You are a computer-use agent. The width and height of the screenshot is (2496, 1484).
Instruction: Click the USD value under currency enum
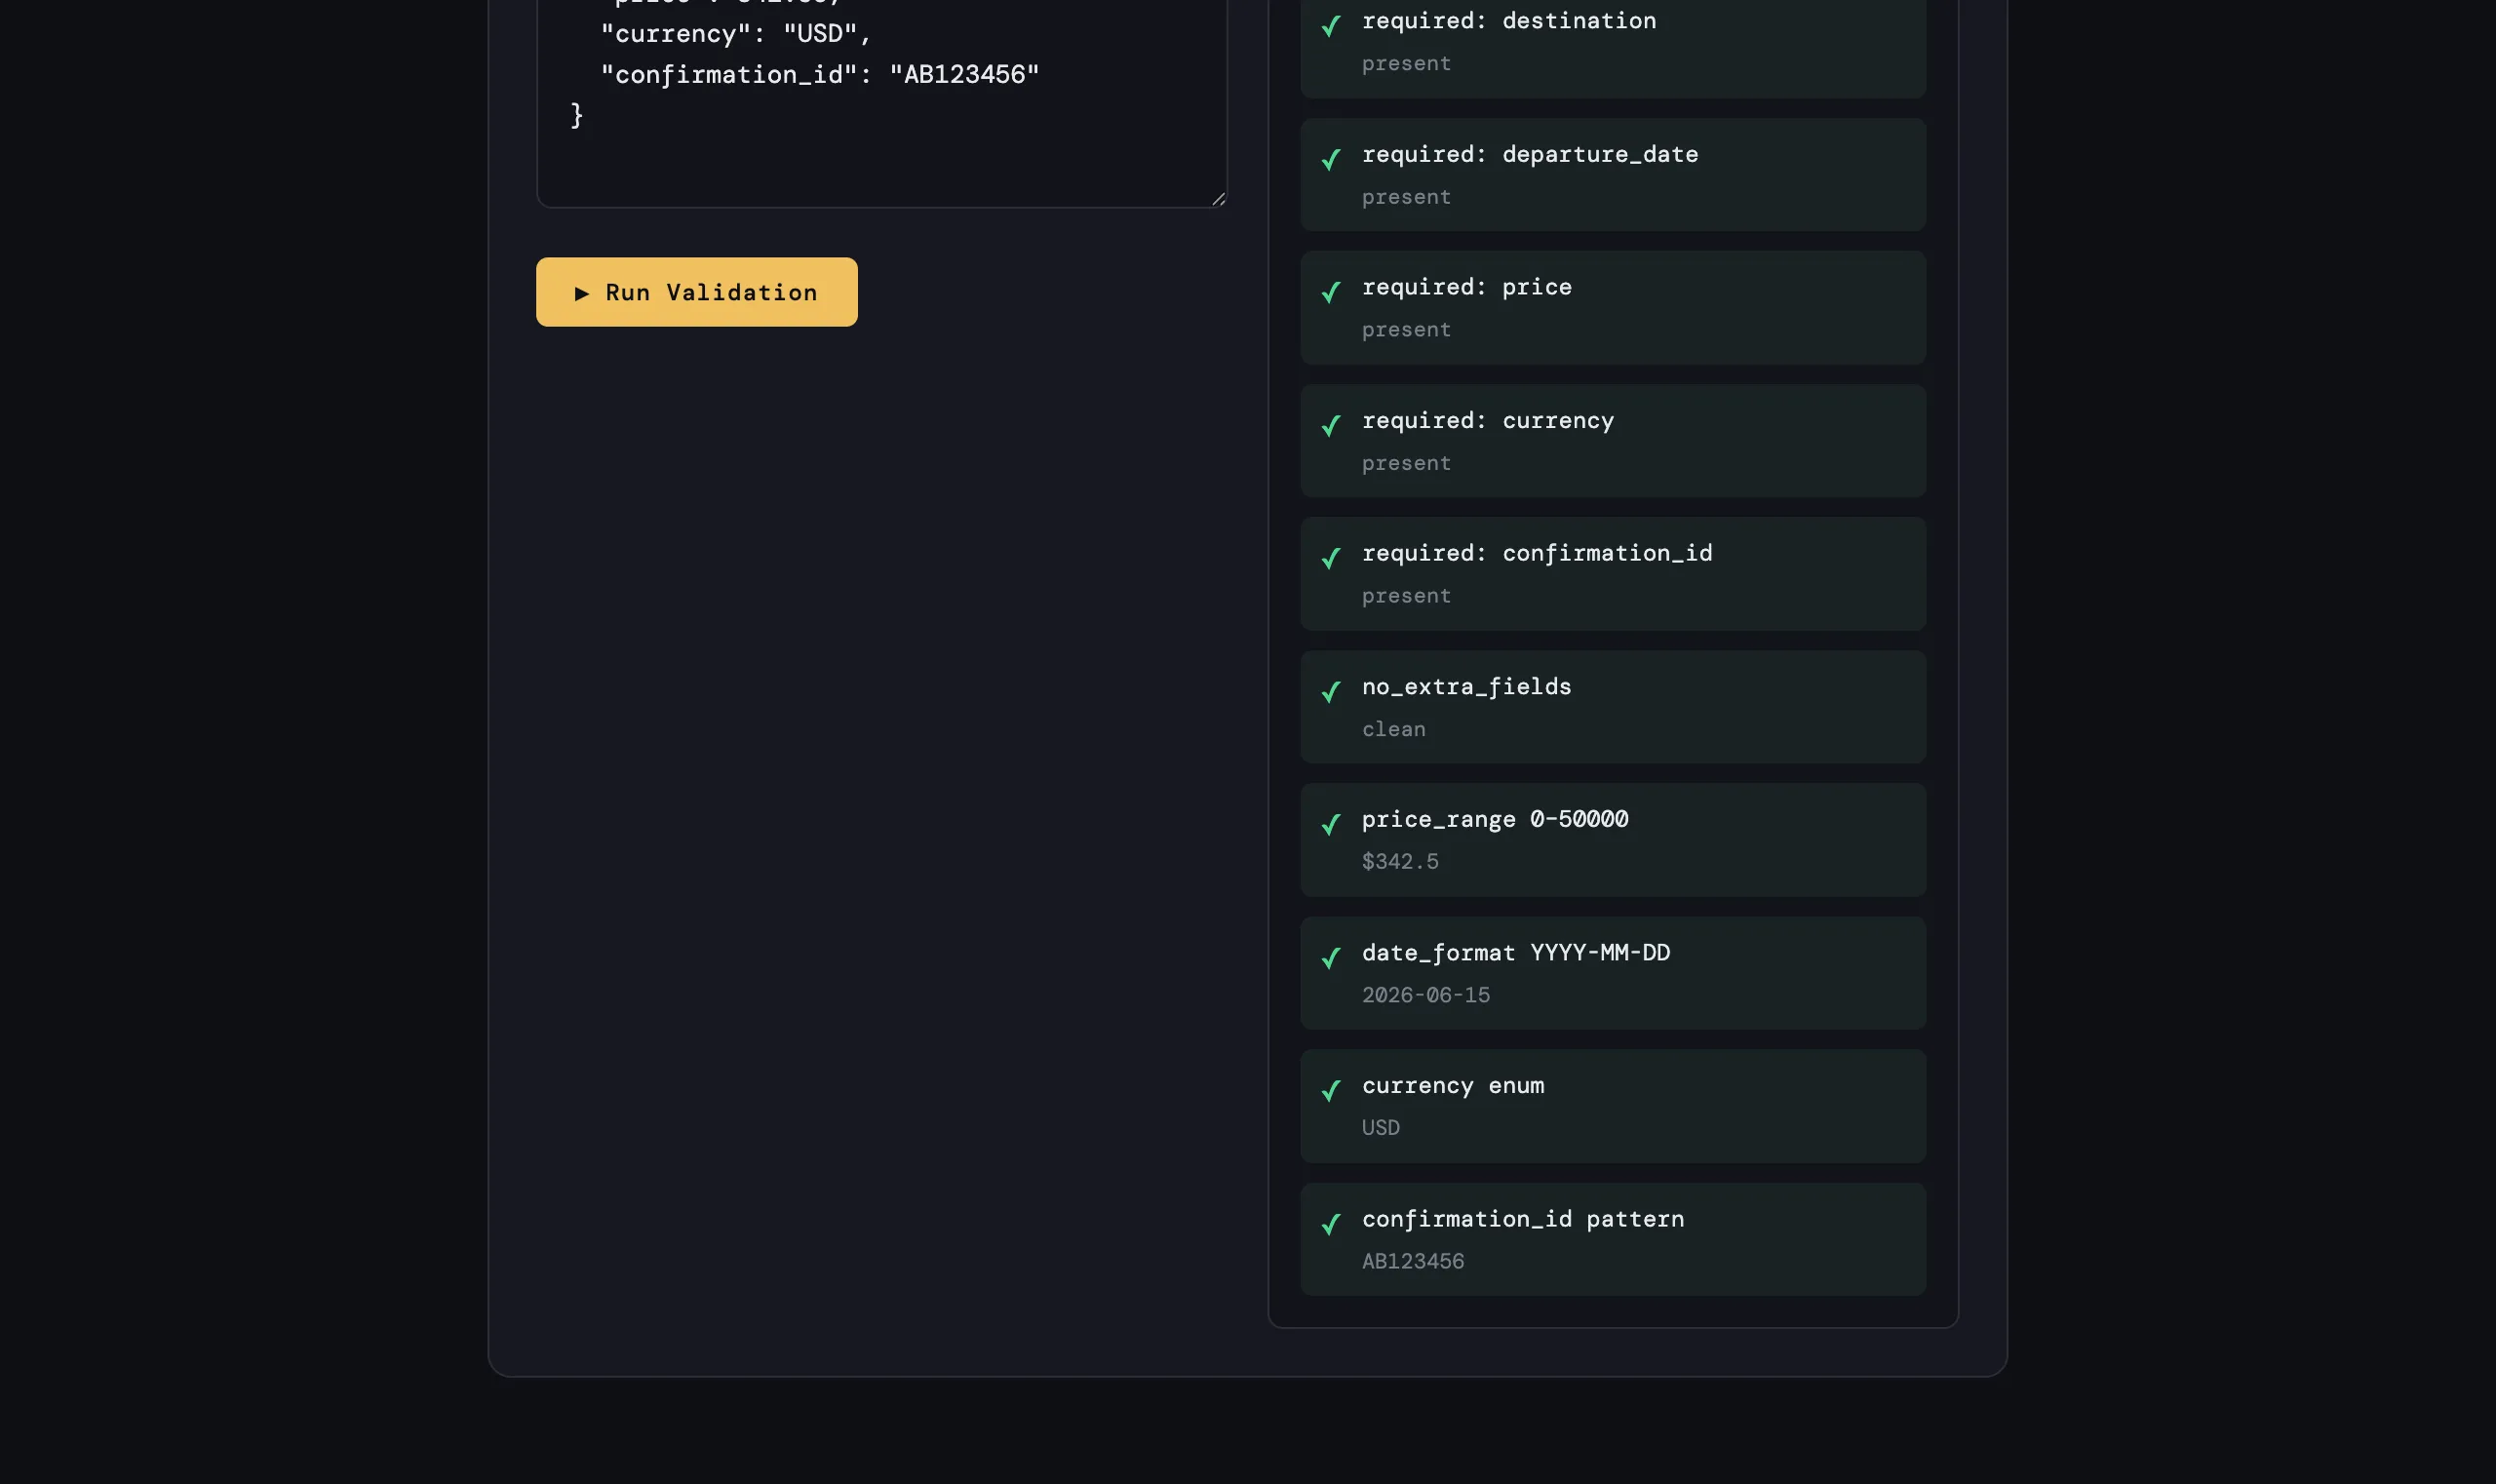coord(1380,1127)
